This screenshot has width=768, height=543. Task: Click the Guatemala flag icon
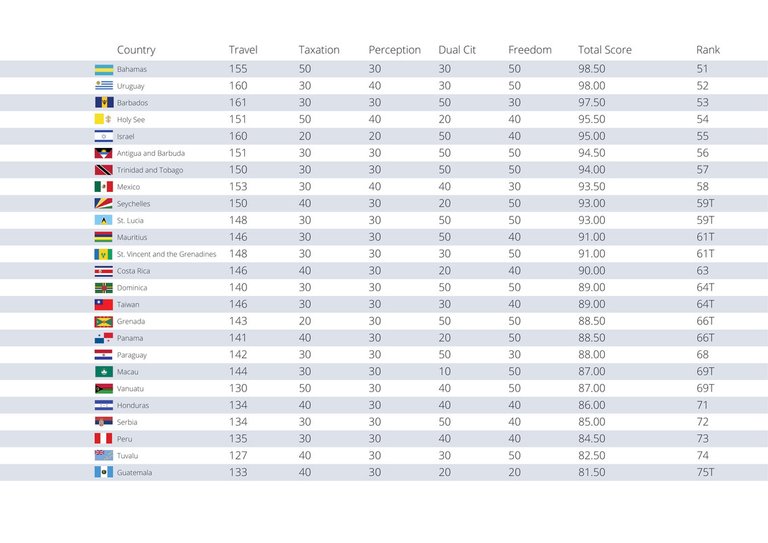tap(103, 472)
